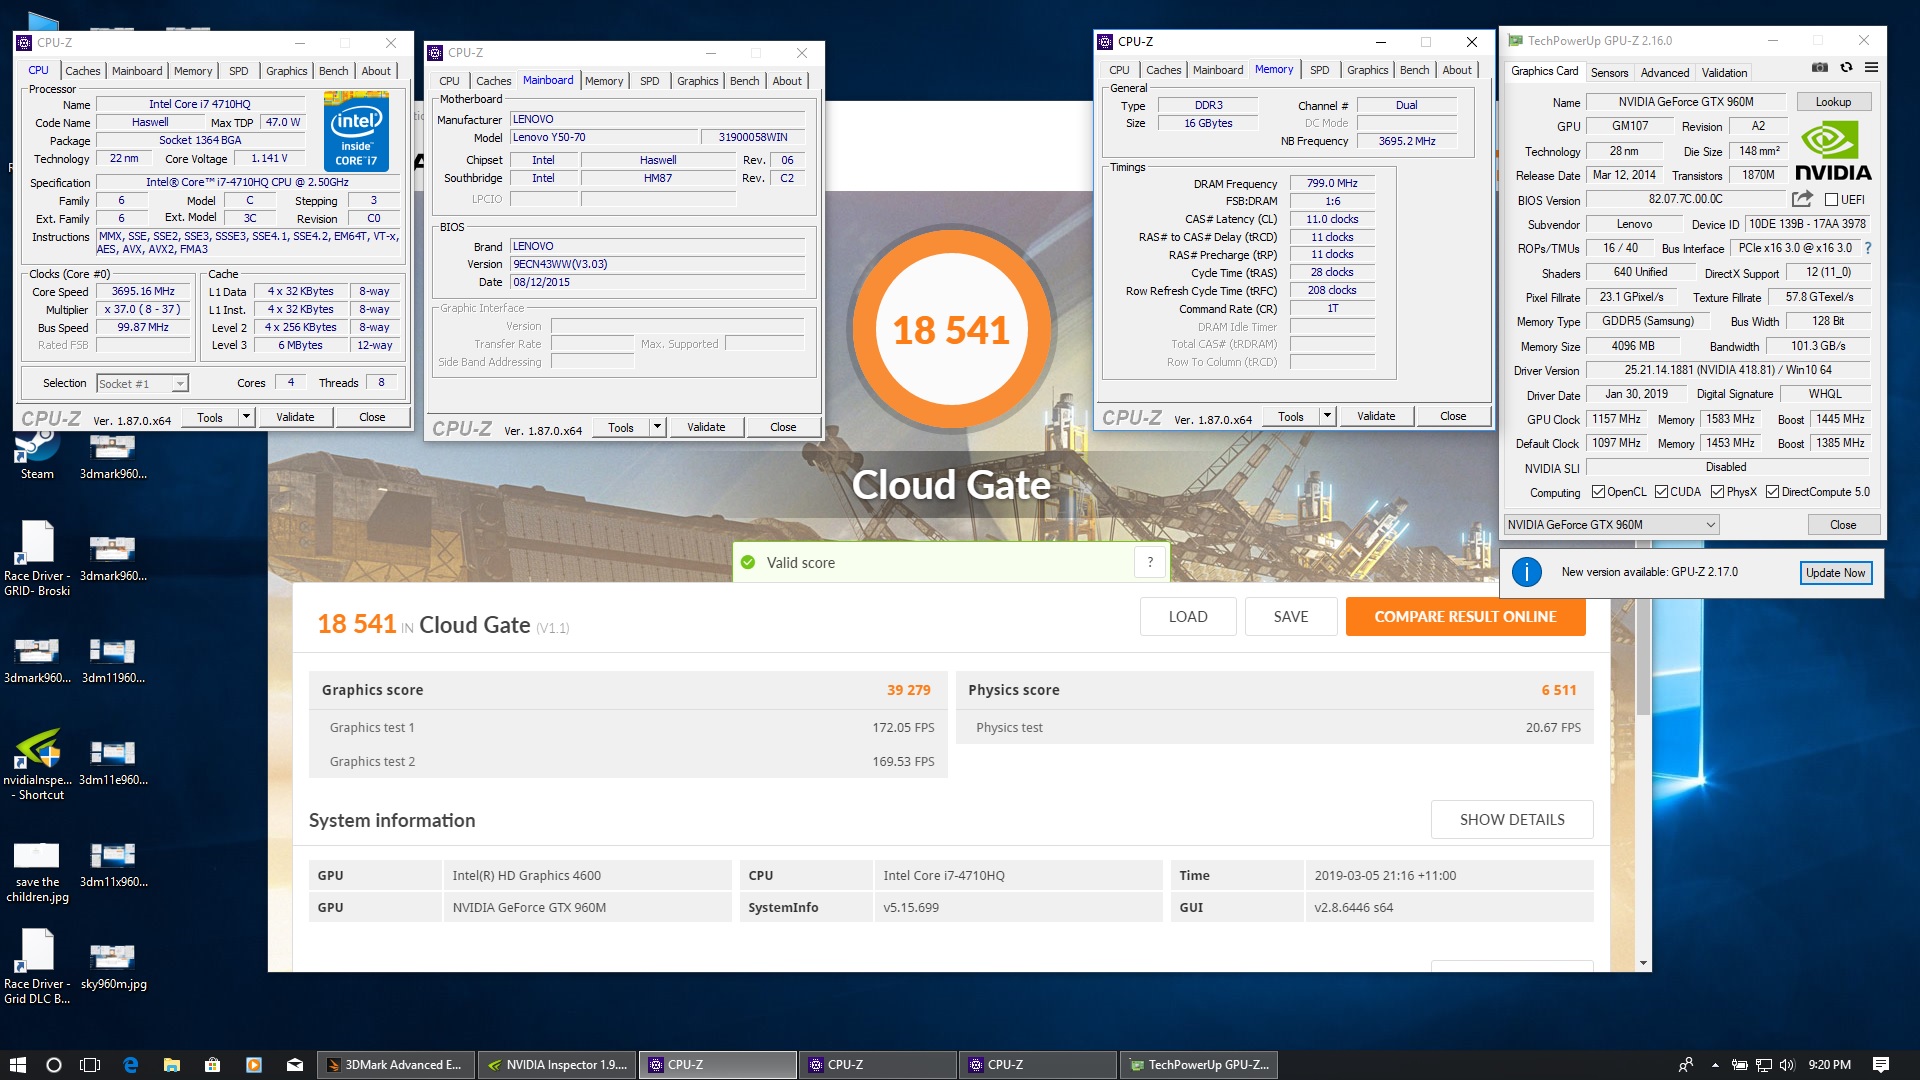
Task: Click the Lookup button in GPU-Z
Action: click(1833, 102)
